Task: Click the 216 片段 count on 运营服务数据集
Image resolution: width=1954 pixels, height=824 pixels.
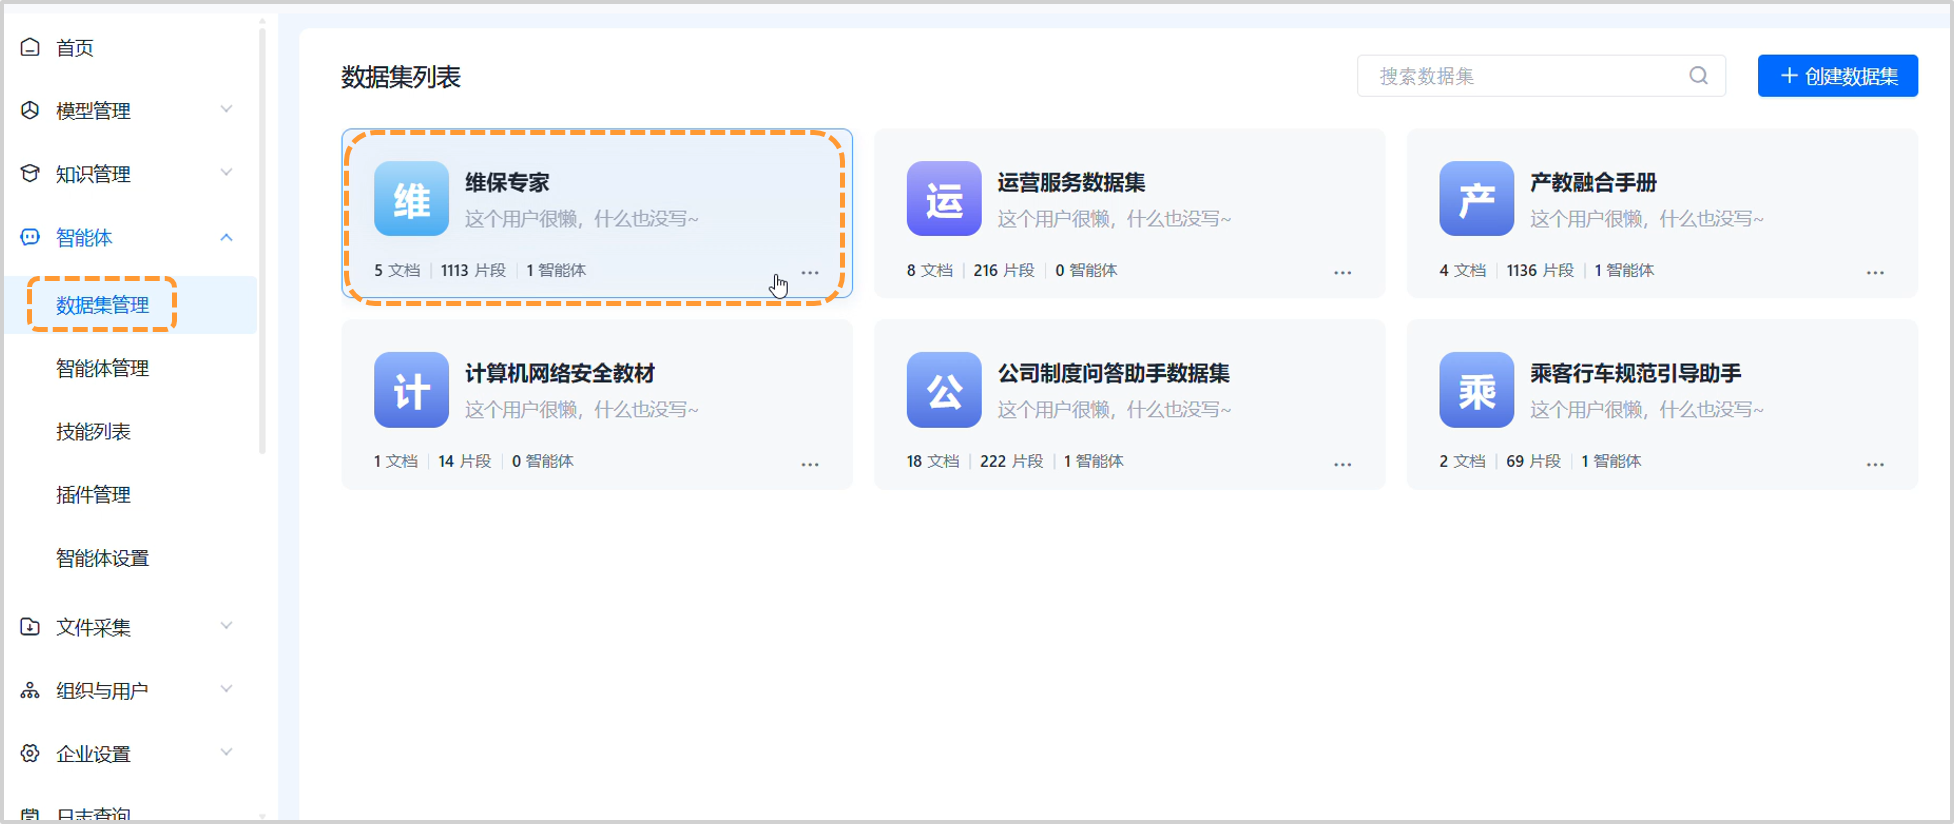Action: tap(1004, 270)
